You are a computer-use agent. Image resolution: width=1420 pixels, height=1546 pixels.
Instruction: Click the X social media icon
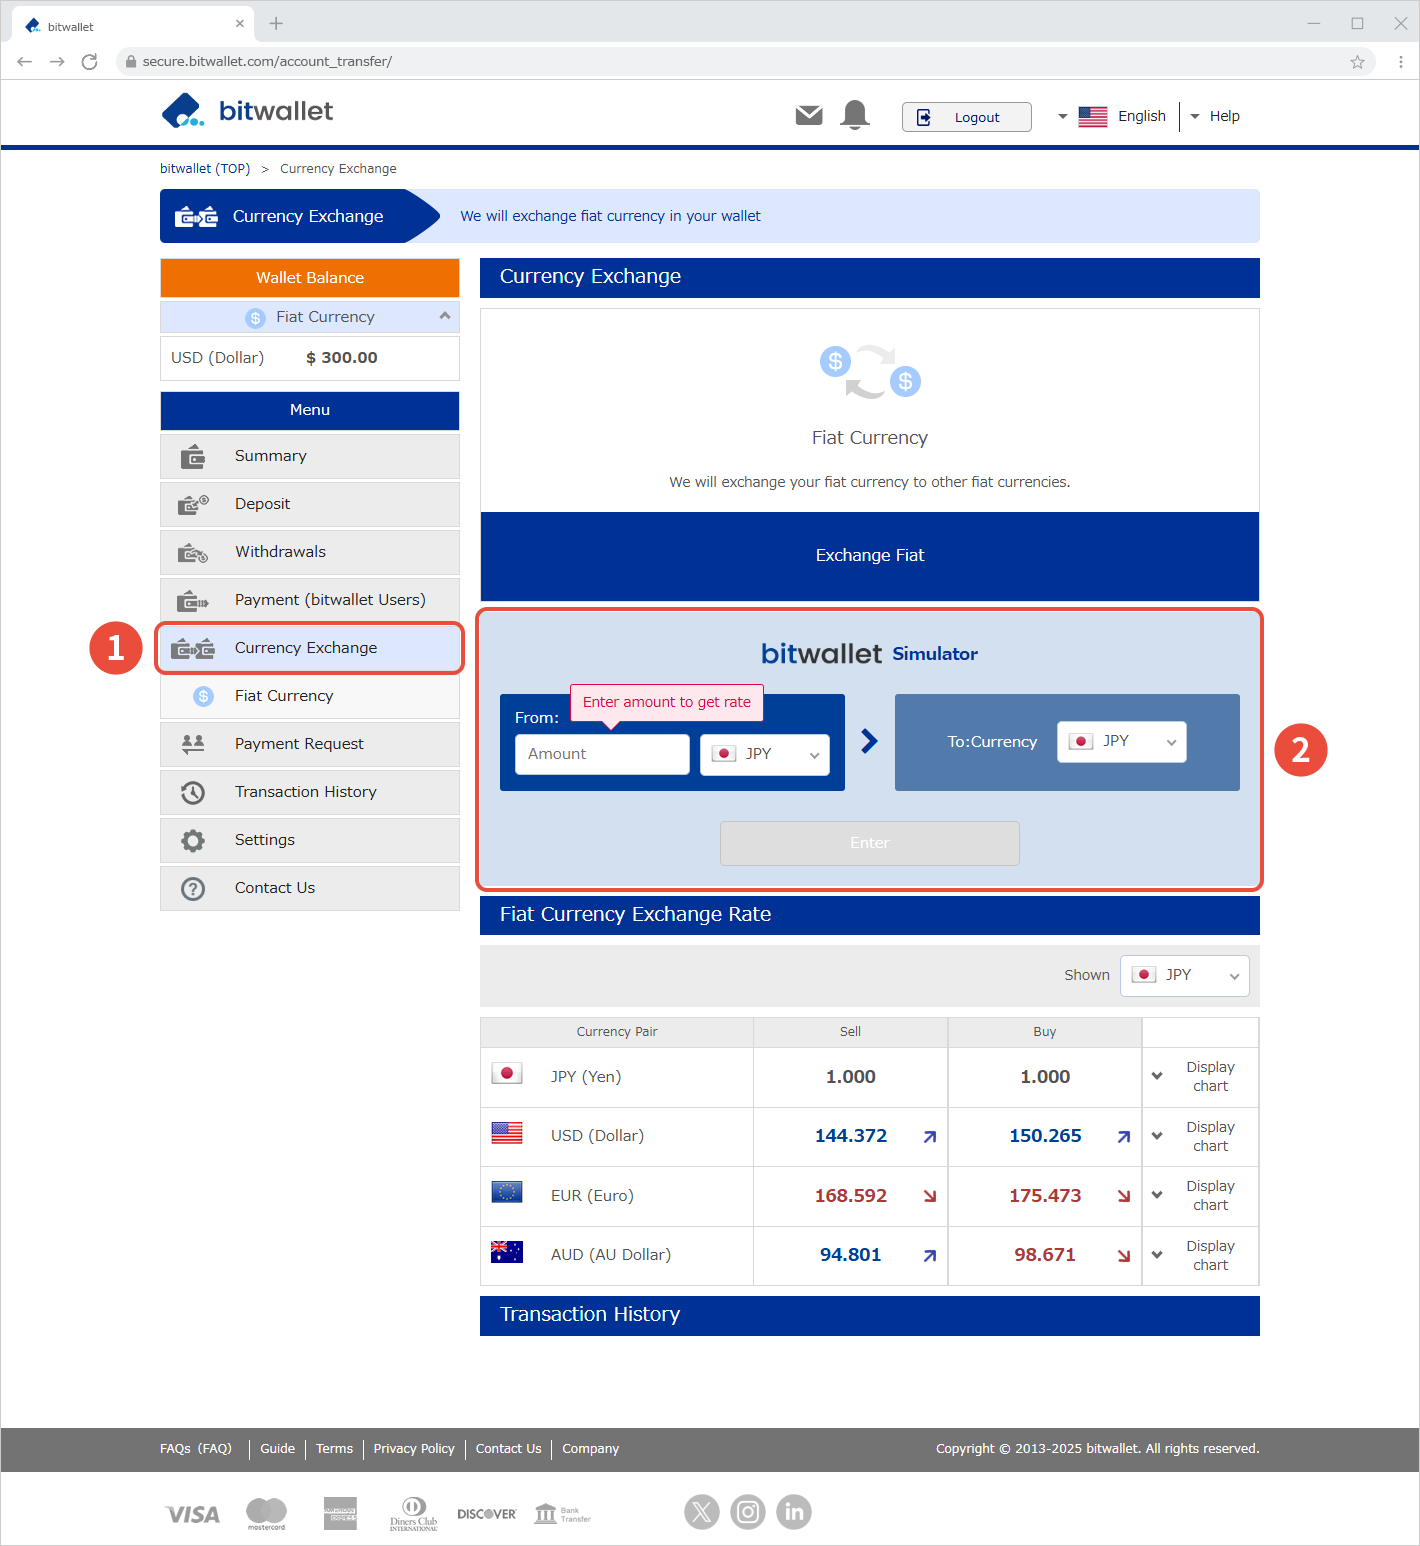pyautogui.click(x=702, y=1512)
